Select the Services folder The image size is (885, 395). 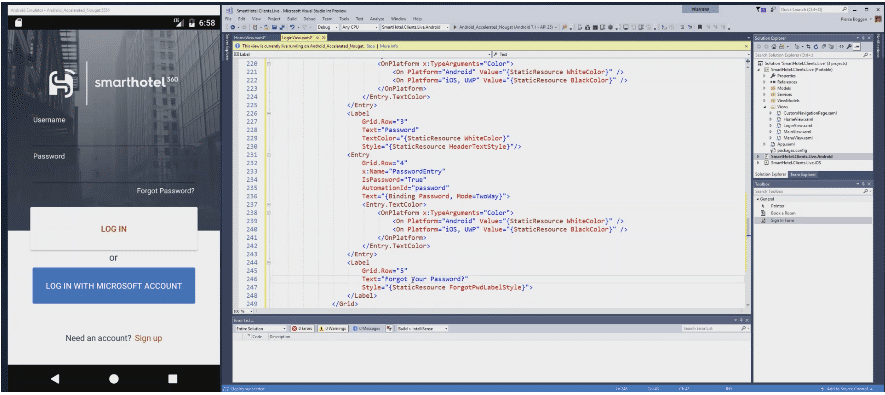tap(784, 94)
